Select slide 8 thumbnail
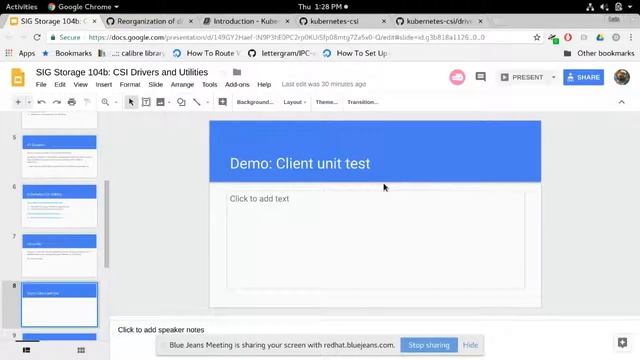640x360 pixels. point(60,304)
